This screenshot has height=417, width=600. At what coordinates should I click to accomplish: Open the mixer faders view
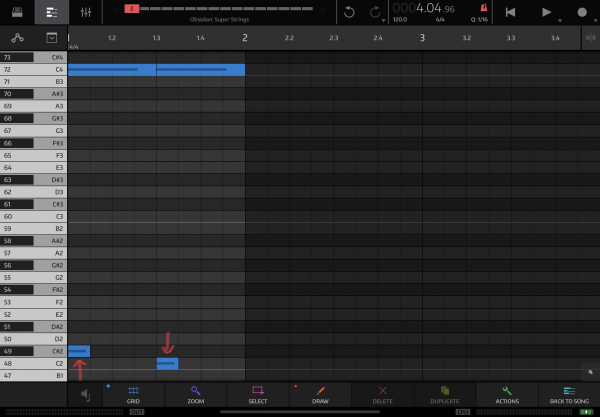point(86,12)
